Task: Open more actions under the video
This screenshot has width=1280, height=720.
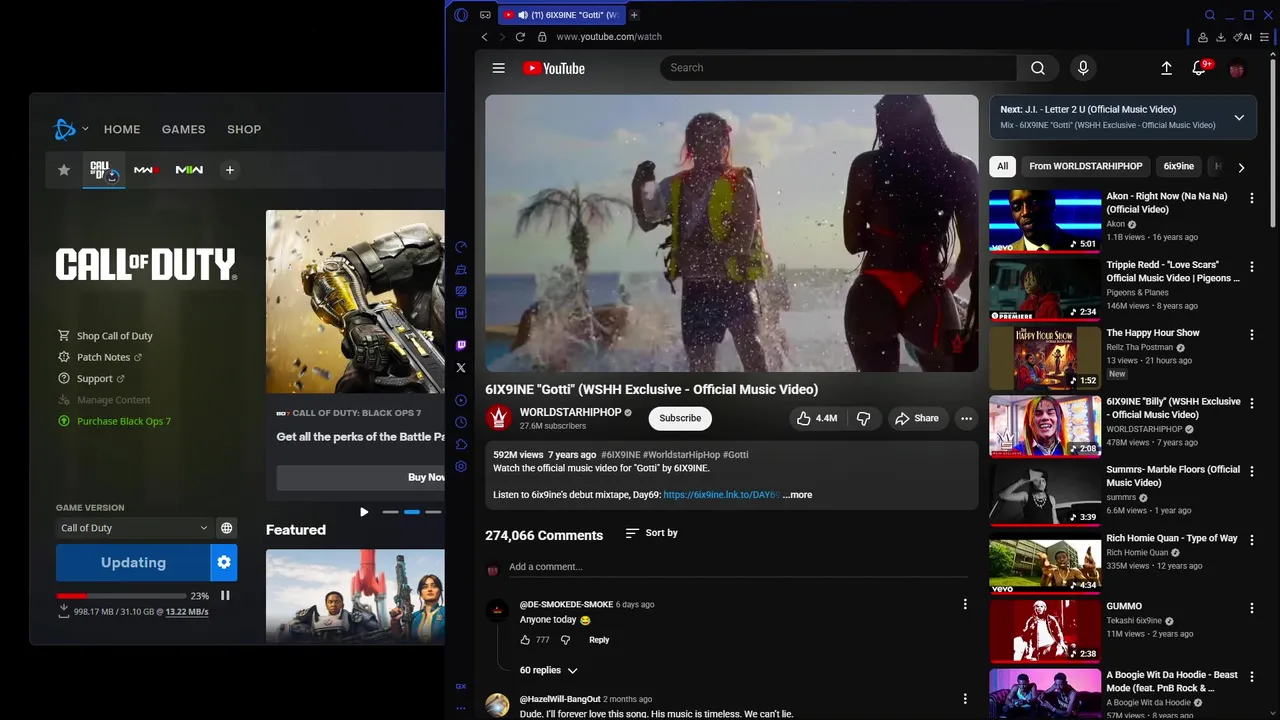Action: click(x=966, y=418)
